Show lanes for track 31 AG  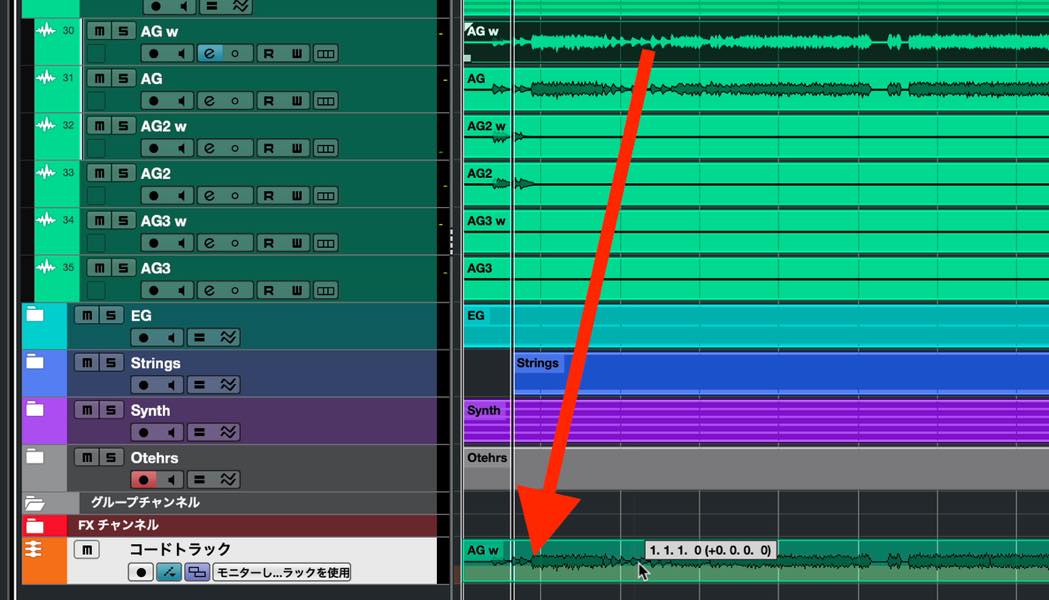tap(326, 101)
